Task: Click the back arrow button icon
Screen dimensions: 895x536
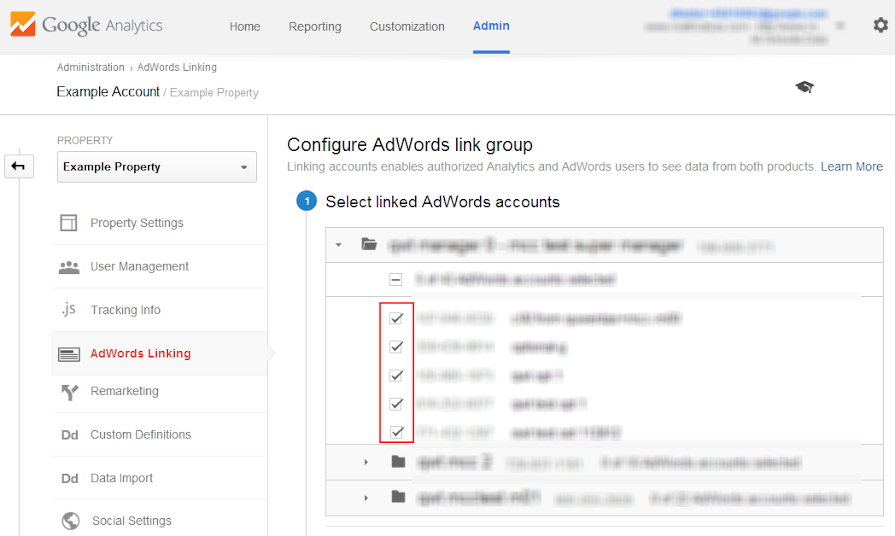Action: (x=18, y=166)
